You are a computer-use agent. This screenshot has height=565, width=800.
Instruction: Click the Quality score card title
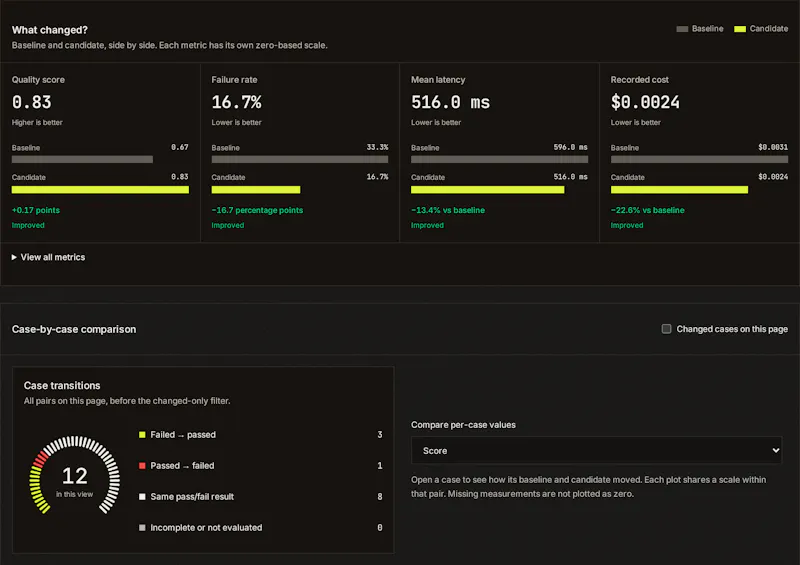point(38,80)
